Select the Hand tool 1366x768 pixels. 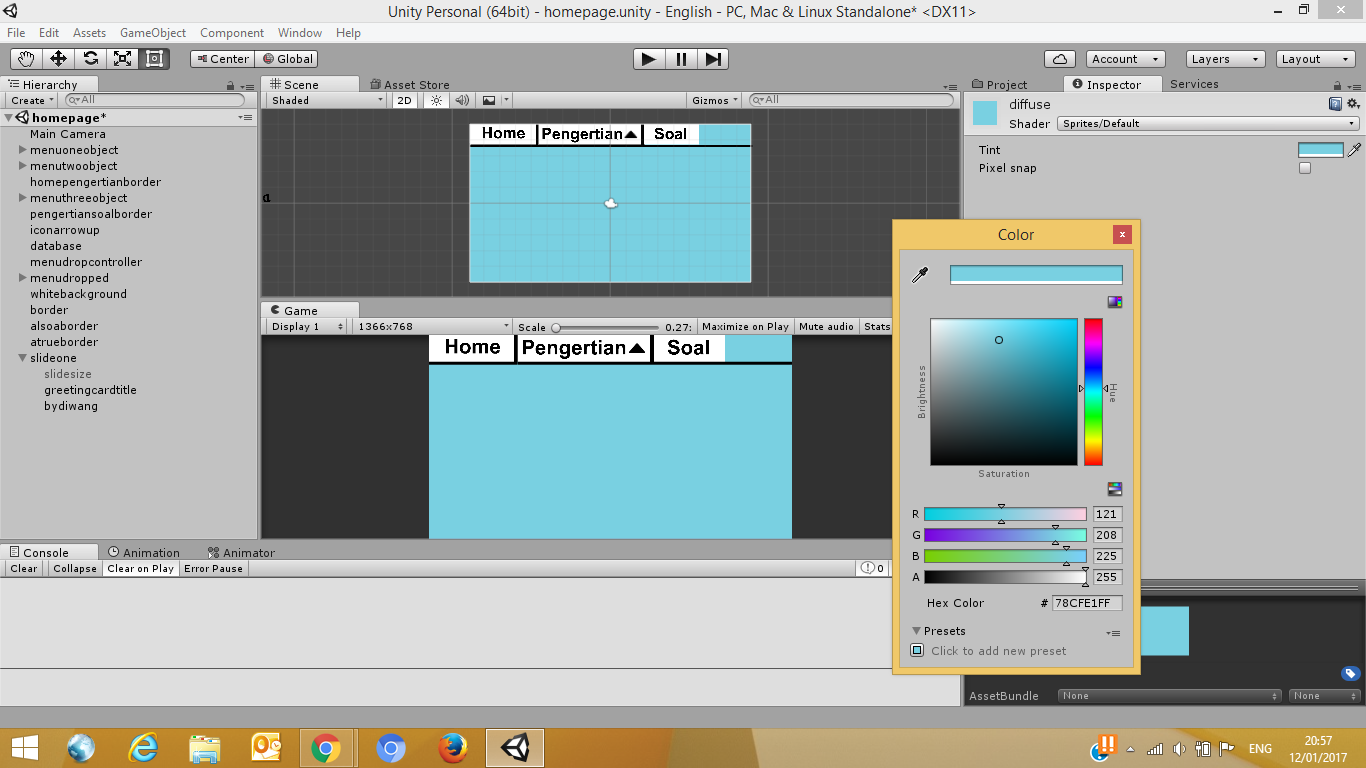26,59
